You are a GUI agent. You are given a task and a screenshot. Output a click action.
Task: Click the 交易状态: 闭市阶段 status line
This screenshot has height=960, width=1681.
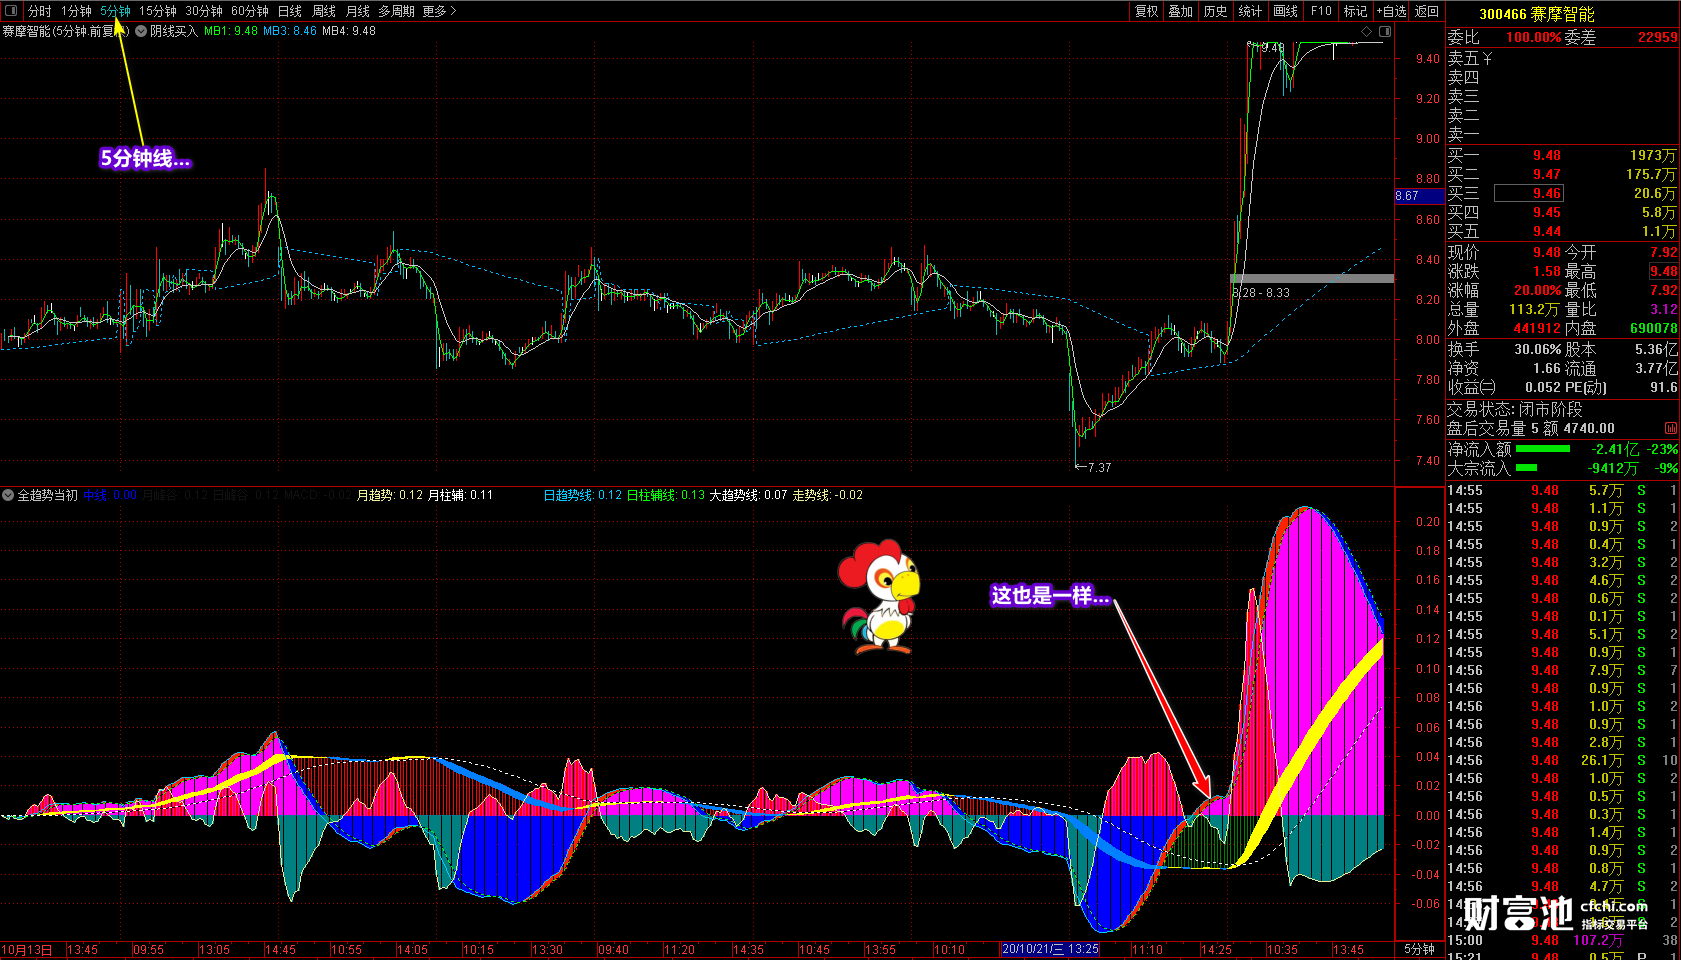pyautogui.click(x=1515, y=409)
